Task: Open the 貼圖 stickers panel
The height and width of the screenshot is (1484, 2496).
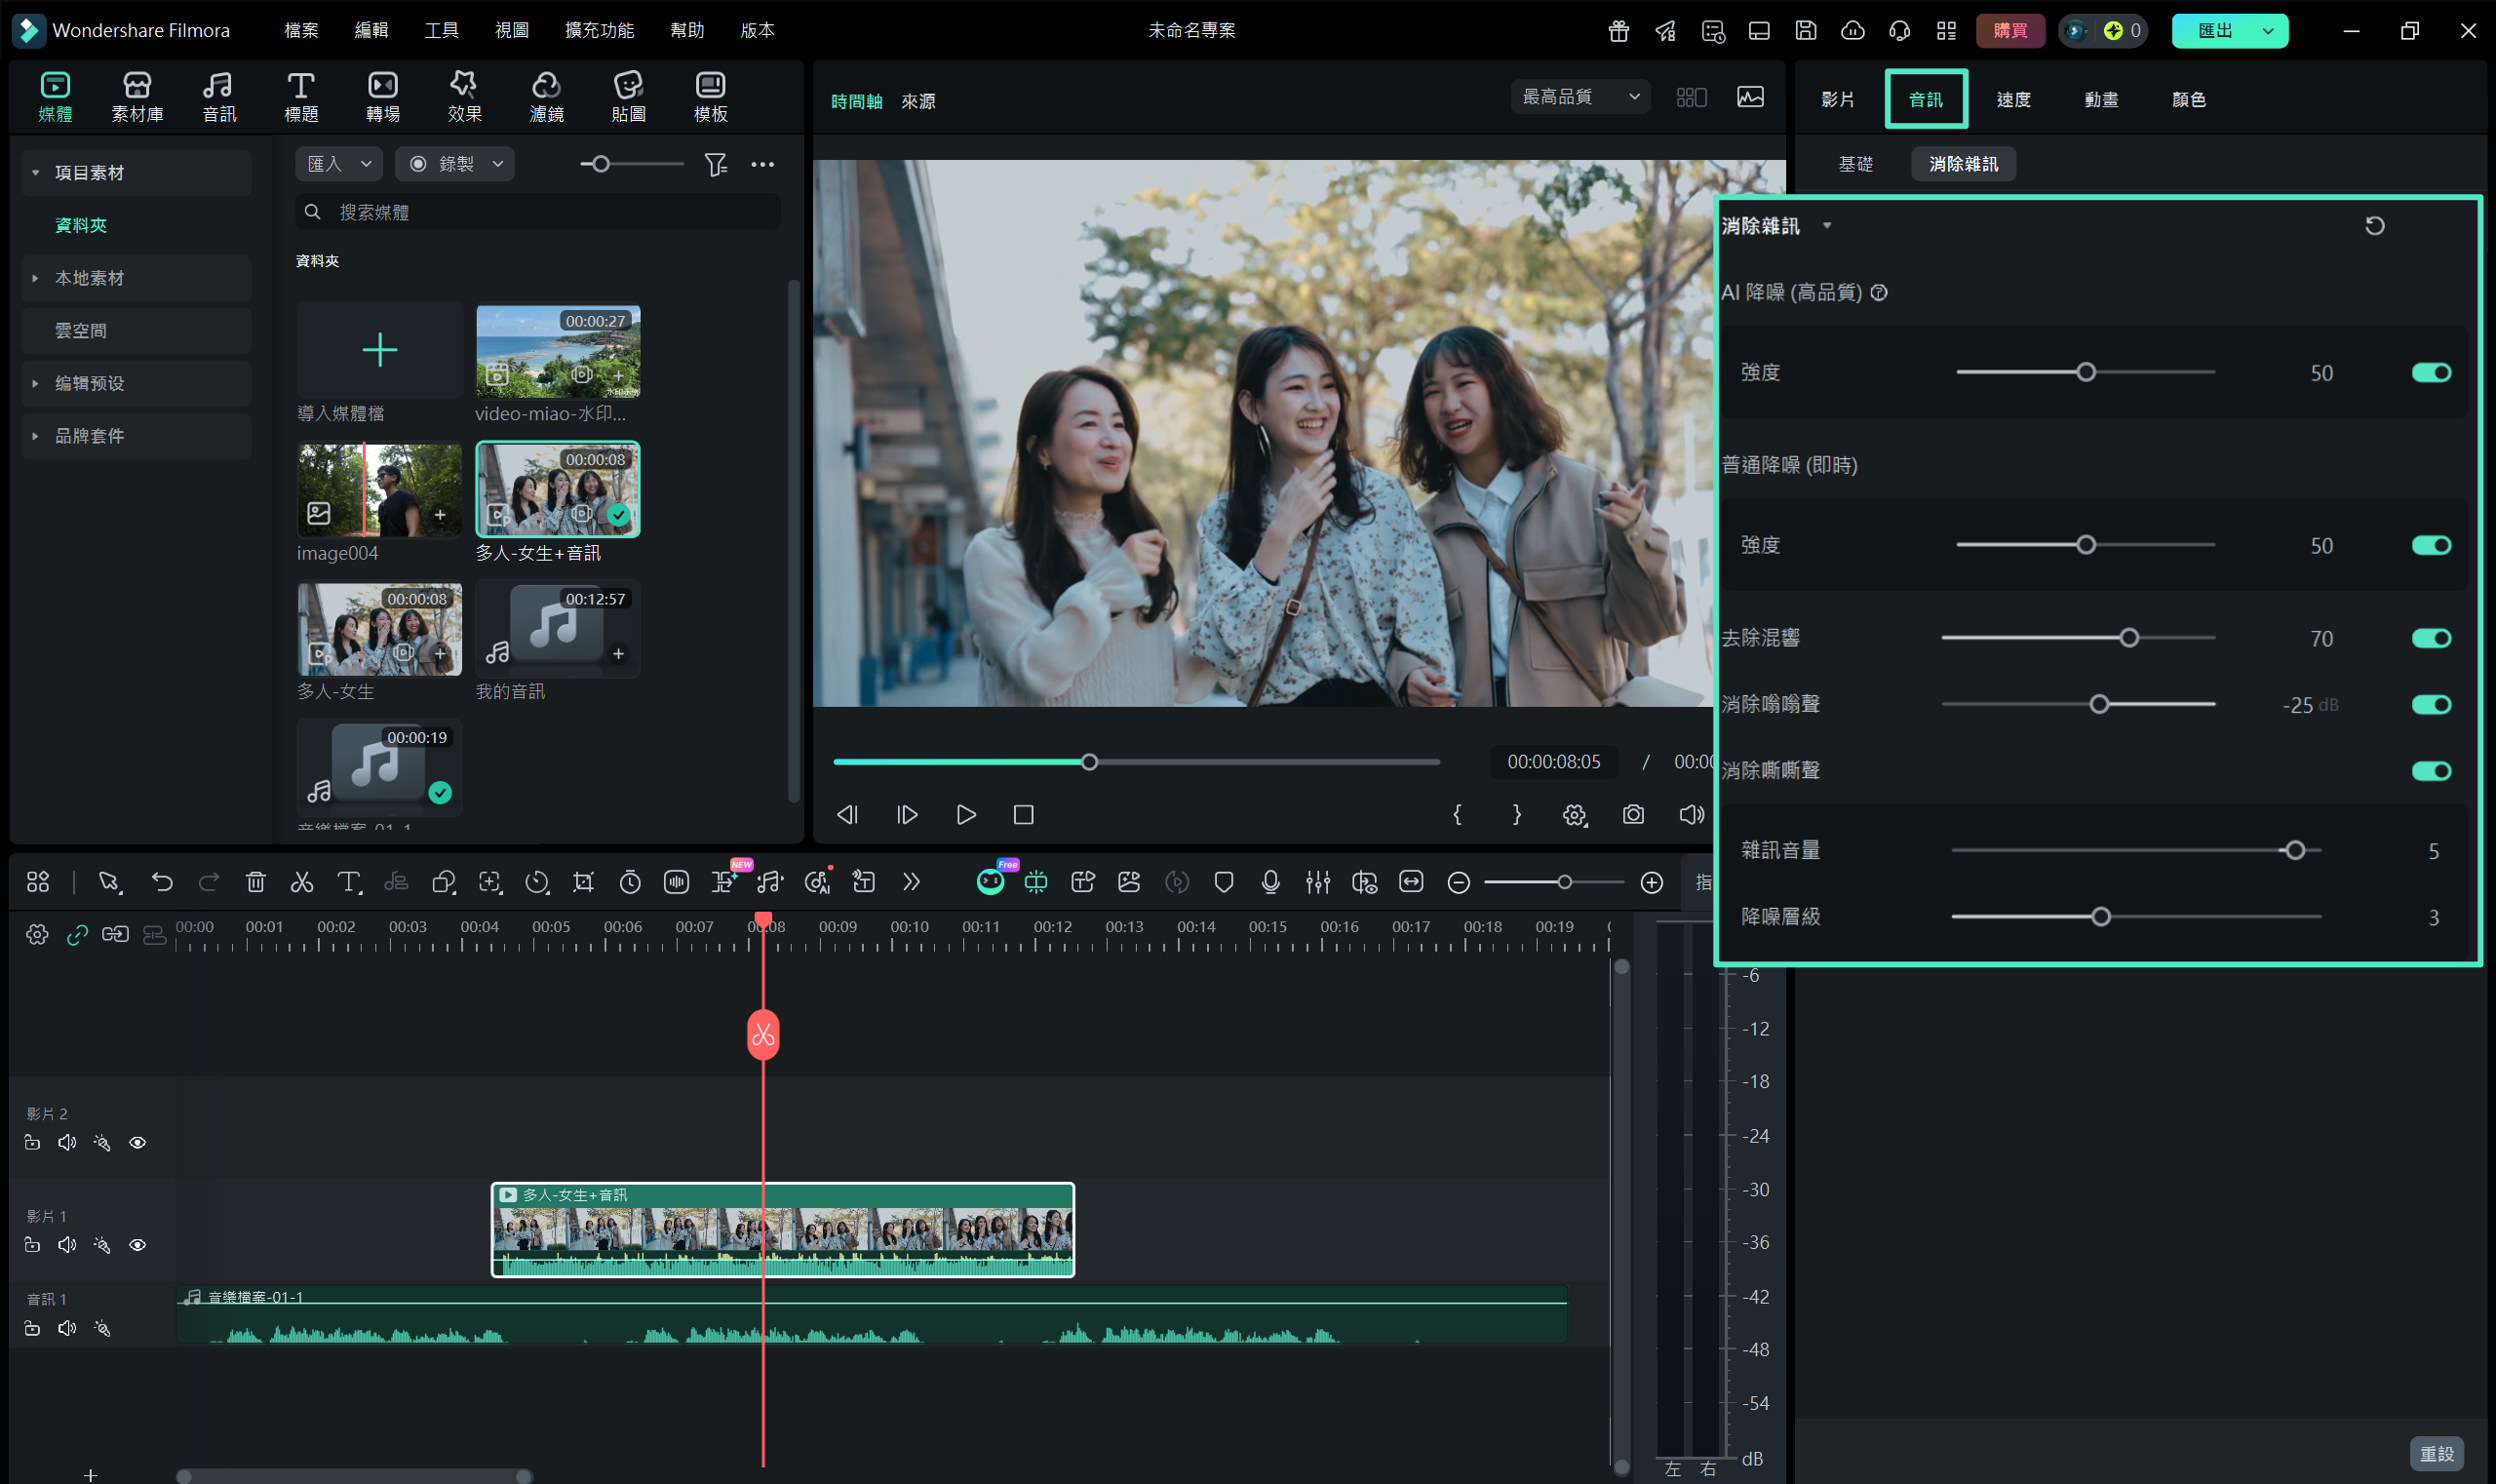Action: click(x=628, y=97)
